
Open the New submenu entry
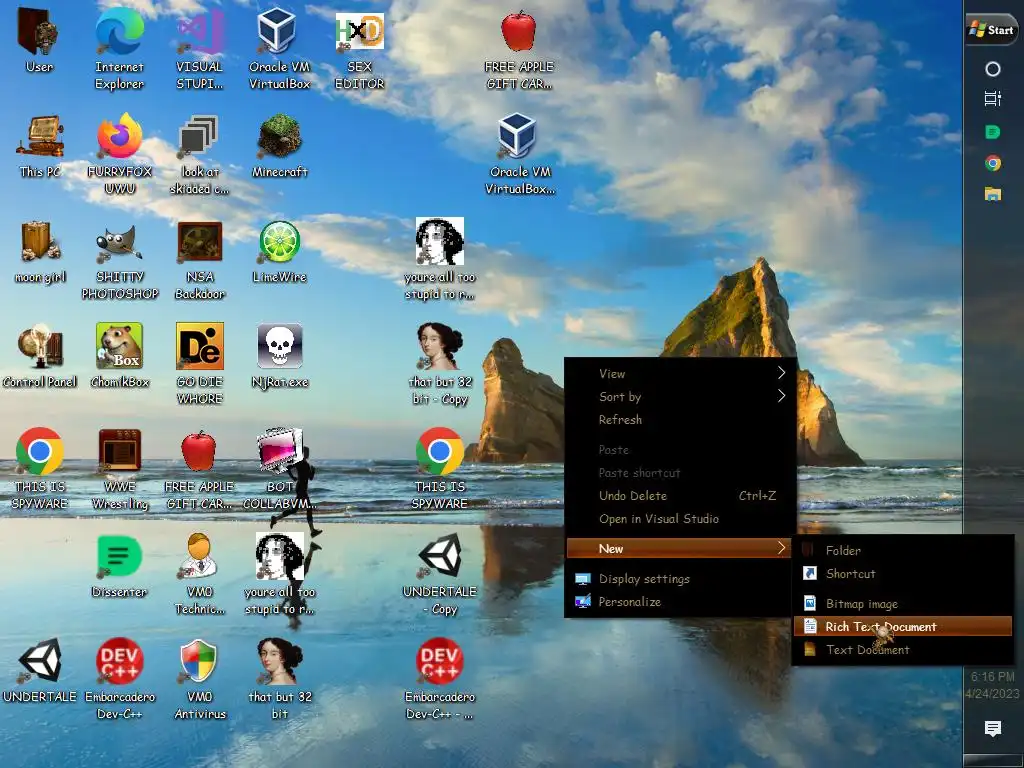click(680, 549)
